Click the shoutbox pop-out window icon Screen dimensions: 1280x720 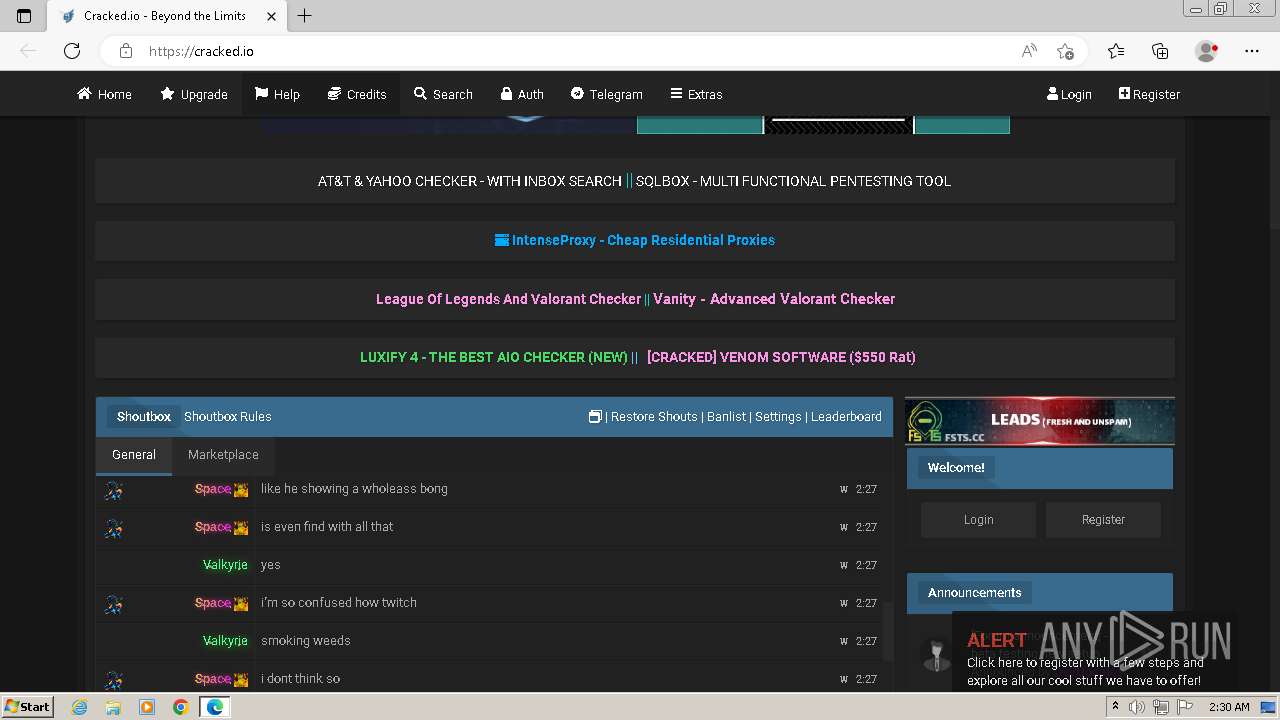(x=595, y=417)
